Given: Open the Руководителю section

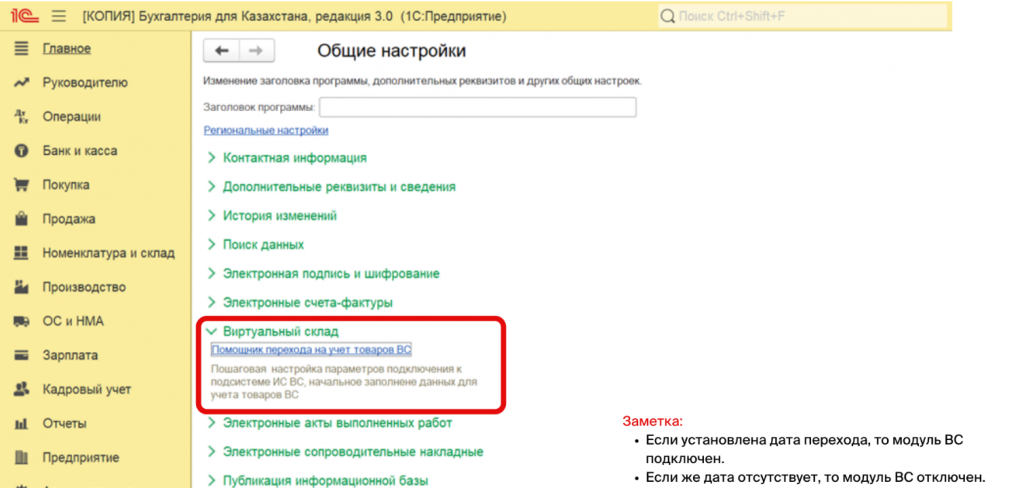Looking at the screenshot, I should (85, 83).
